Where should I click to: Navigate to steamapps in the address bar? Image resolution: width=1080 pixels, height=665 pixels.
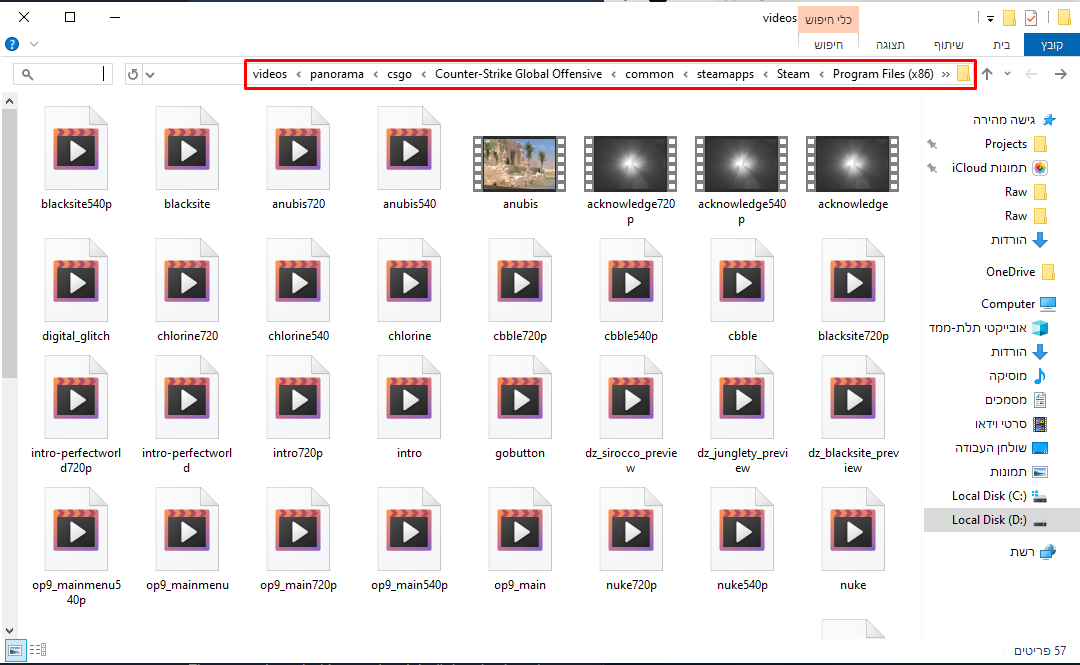725,74
